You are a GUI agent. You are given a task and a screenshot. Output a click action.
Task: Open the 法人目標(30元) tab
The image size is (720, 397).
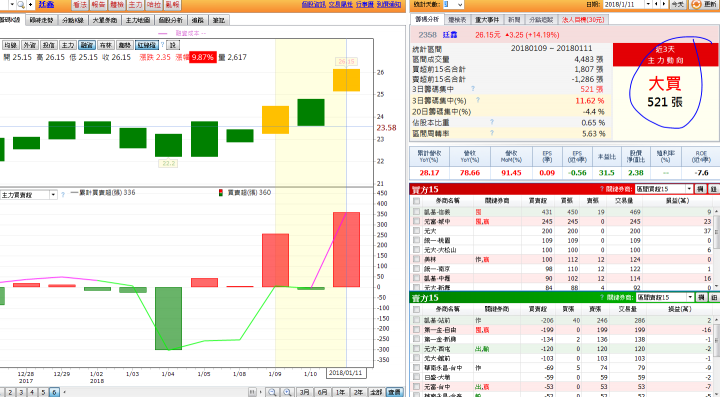[x=584, y=20]
